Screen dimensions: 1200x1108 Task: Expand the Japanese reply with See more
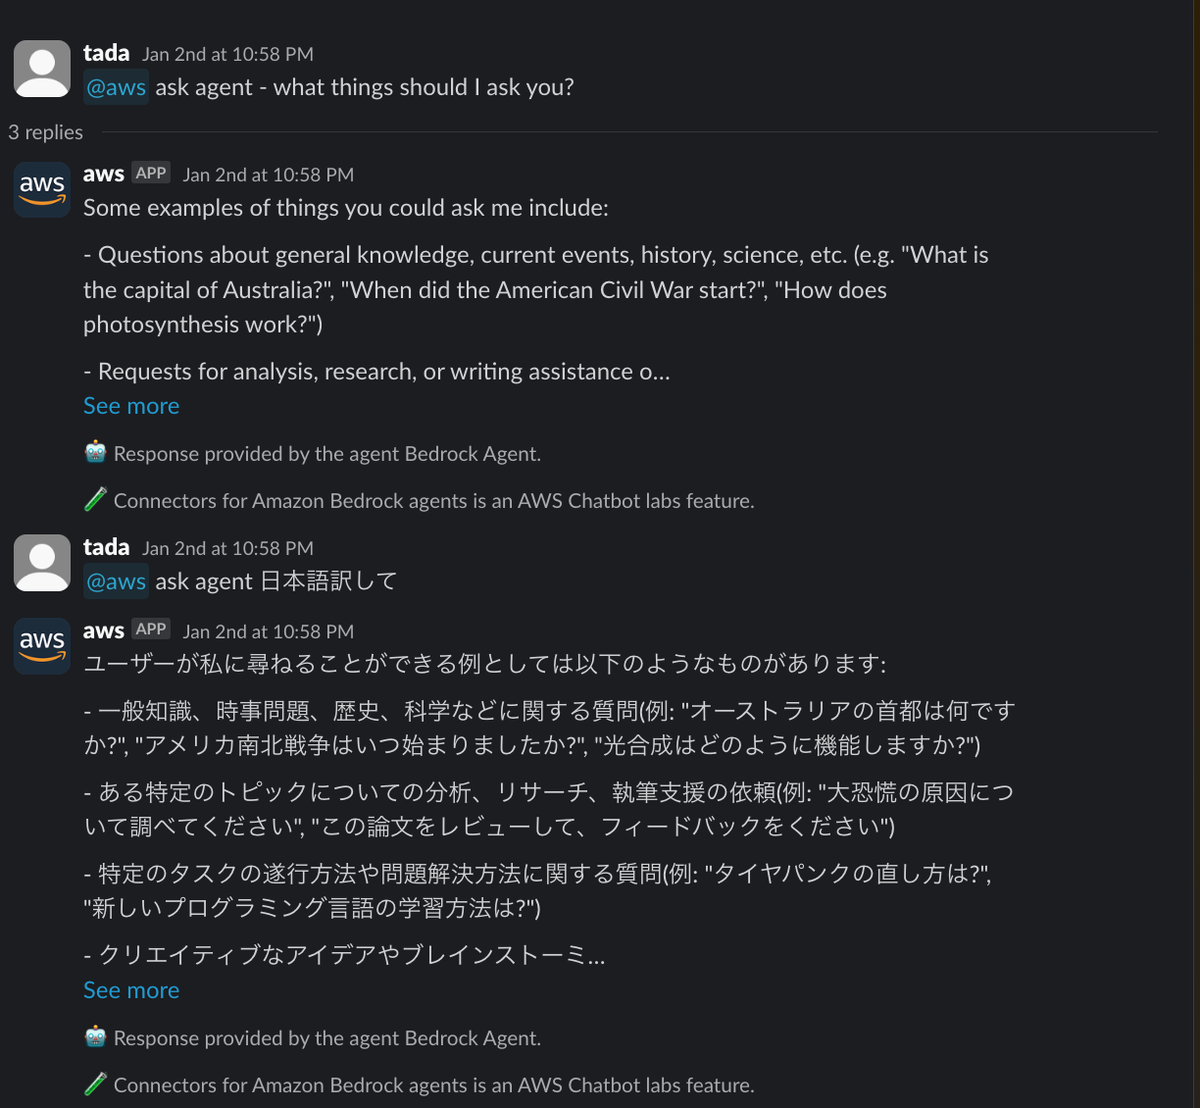point(131,990)
